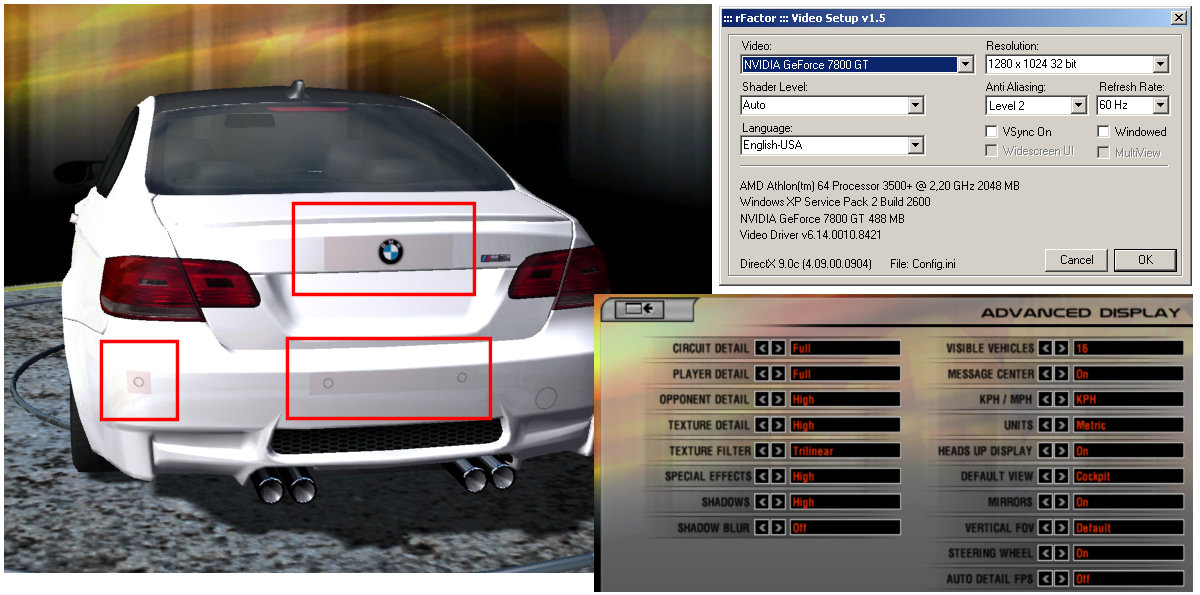Click previous arrow for Player Detail
Screen dimensions: 1200x595
[762, 374]
